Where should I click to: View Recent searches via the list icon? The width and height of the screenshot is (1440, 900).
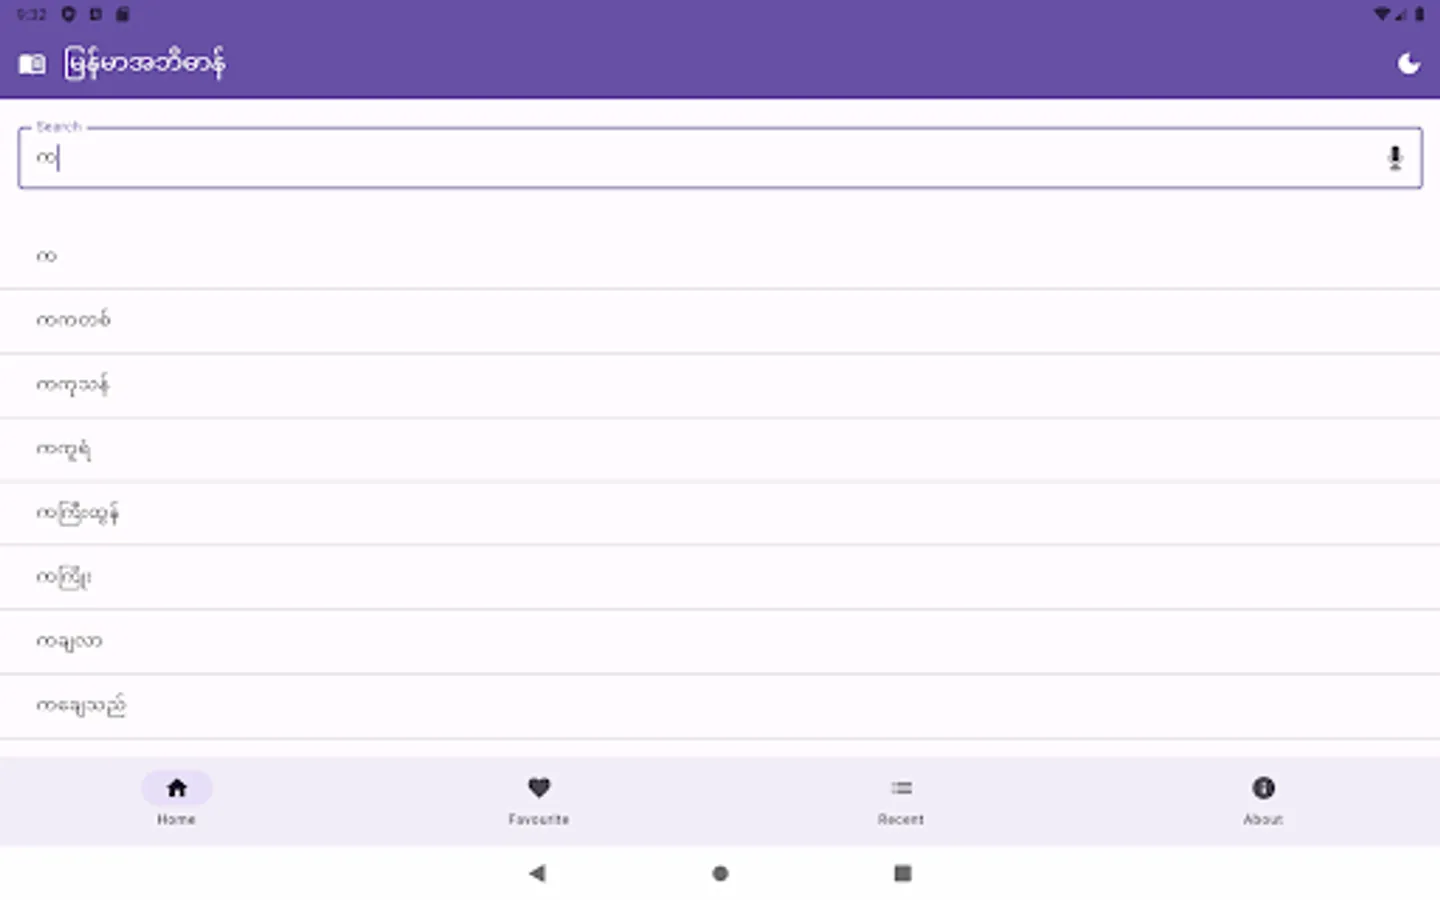click(901, 788)
